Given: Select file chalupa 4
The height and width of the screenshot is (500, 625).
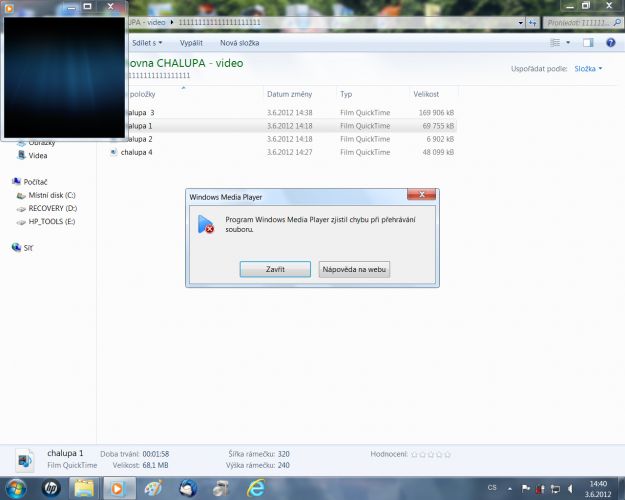Looking at the screenshot, I should (136, 152).
